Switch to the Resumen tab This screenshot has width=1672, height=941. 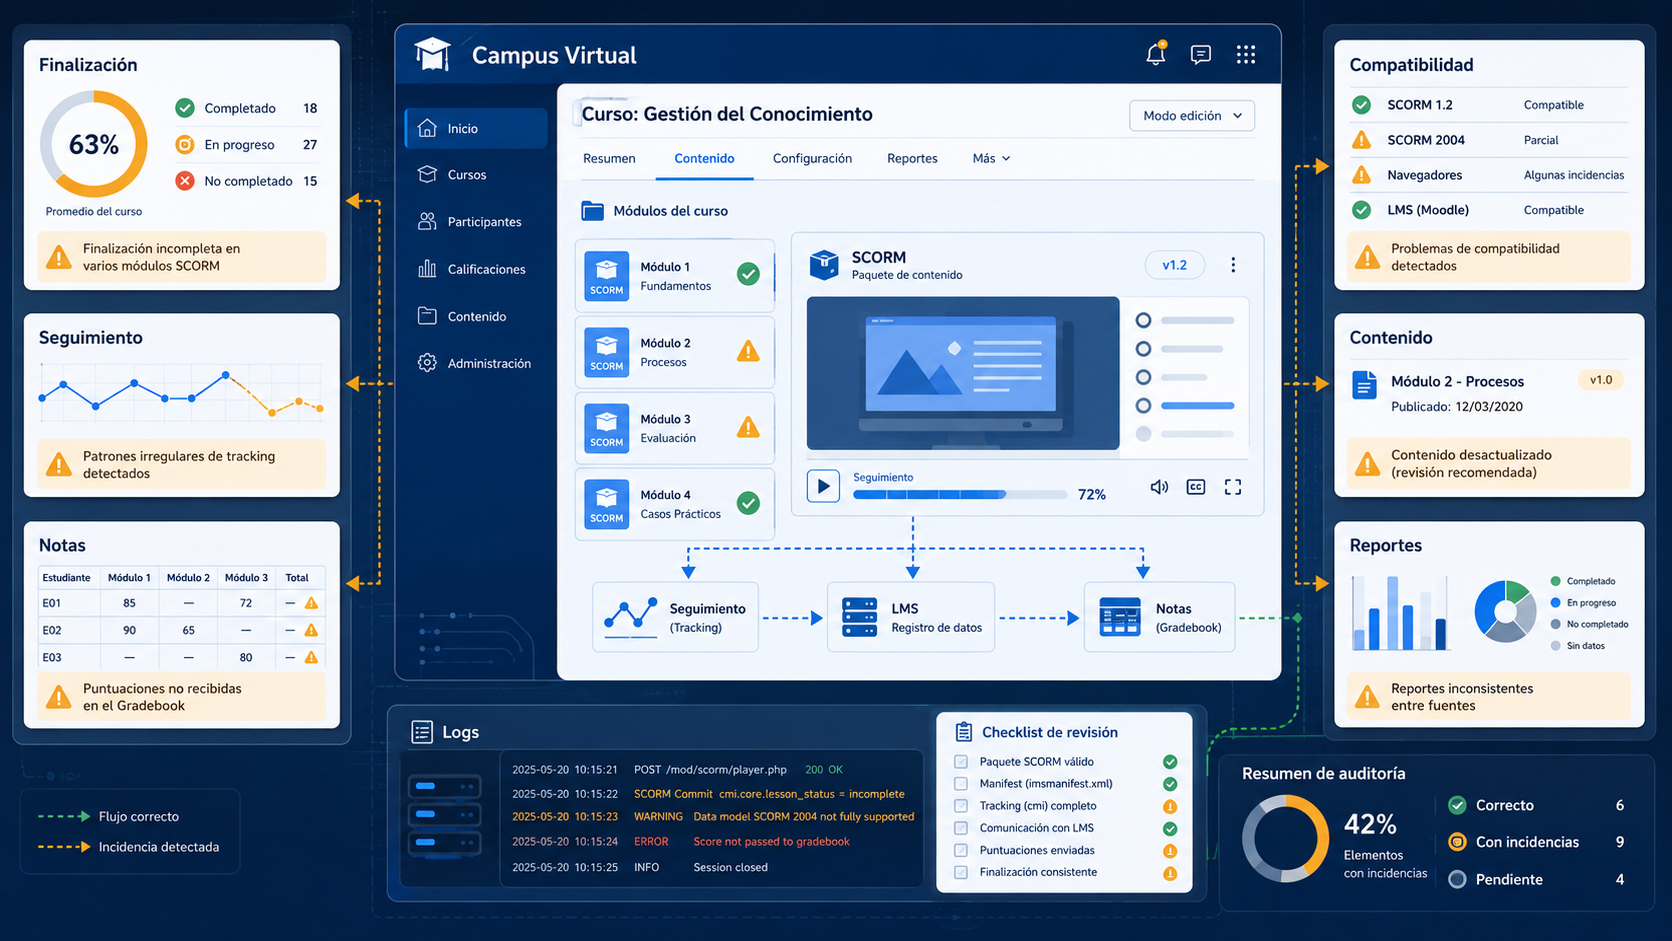pyautogui.click(x=609, y=158)
